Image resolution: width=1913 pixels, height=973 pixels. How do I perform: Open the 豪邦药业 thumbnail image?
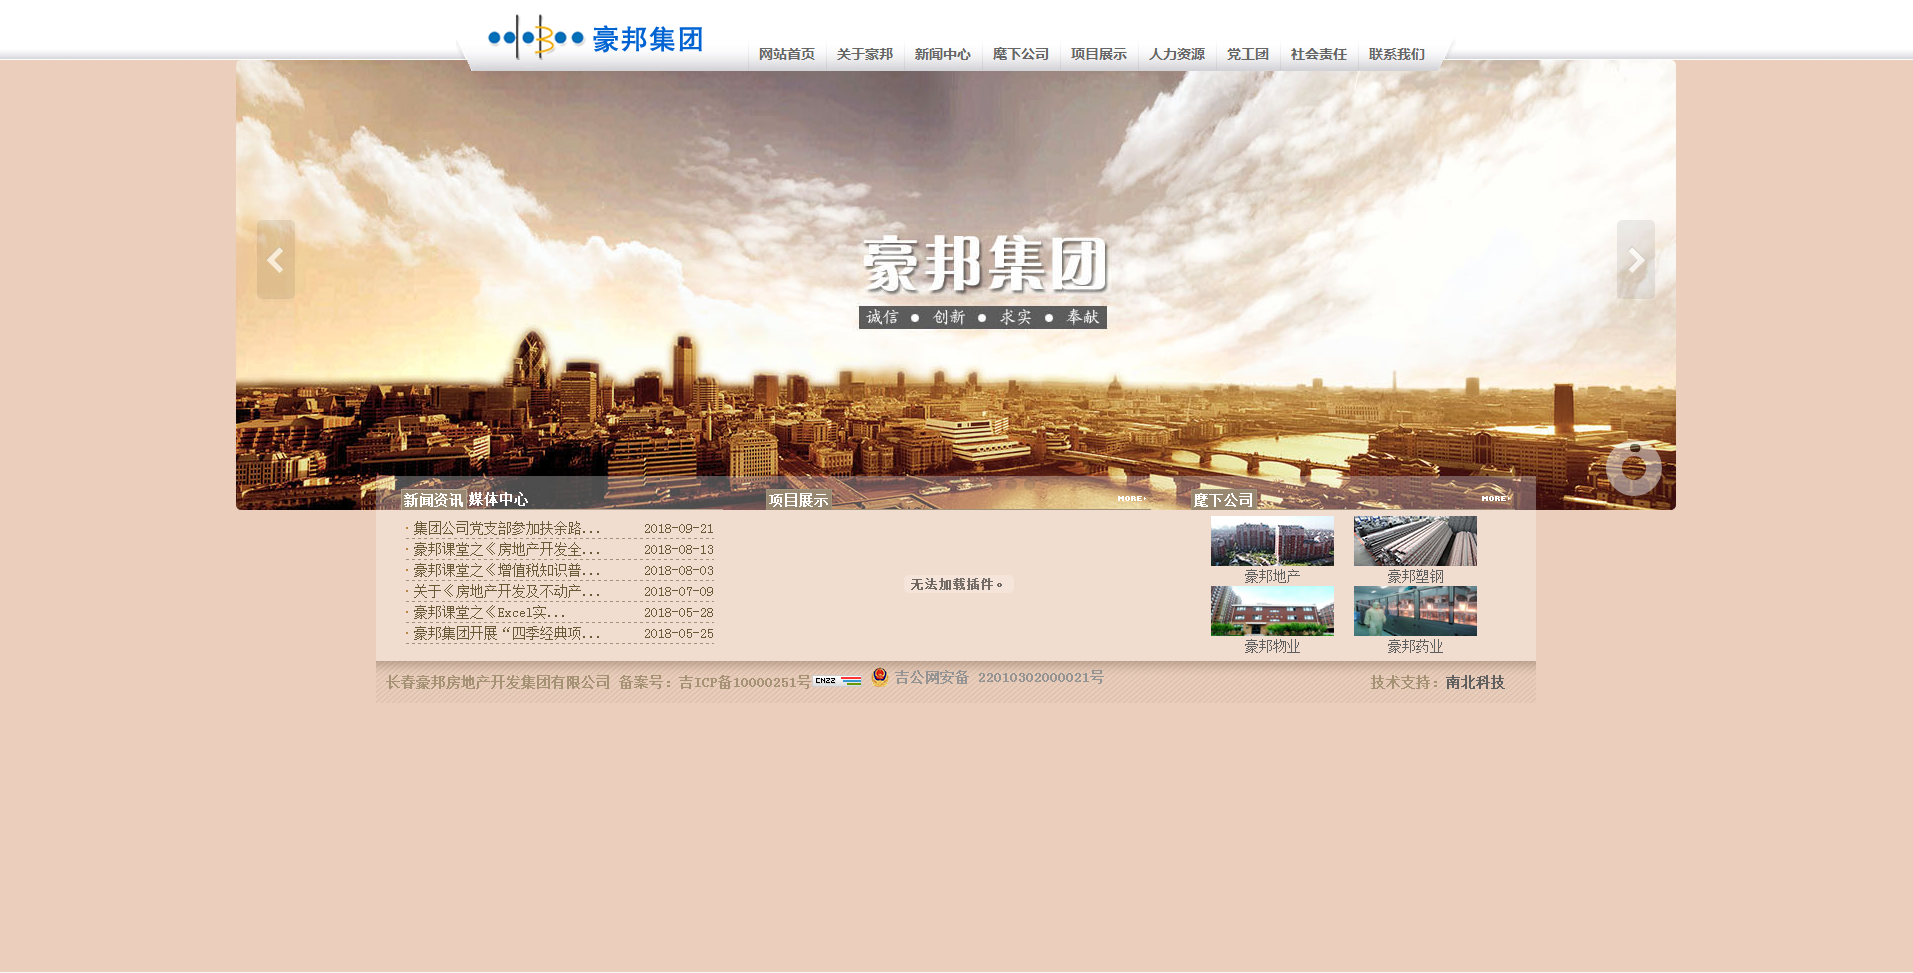[x=1415, y=611]
